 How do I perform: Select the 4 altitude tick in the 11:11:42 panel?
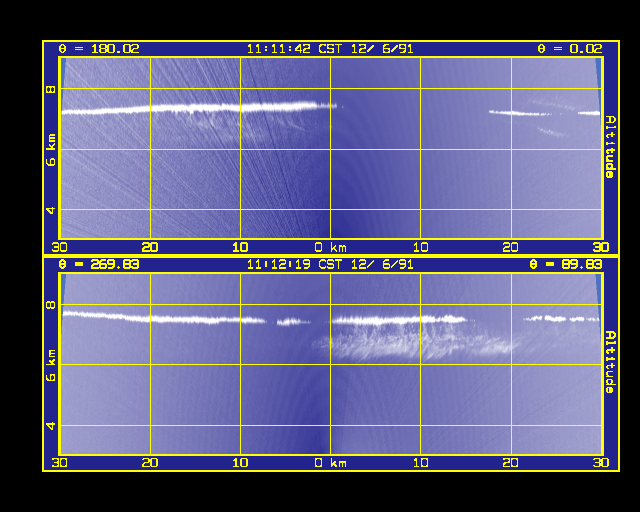point(51,210)
